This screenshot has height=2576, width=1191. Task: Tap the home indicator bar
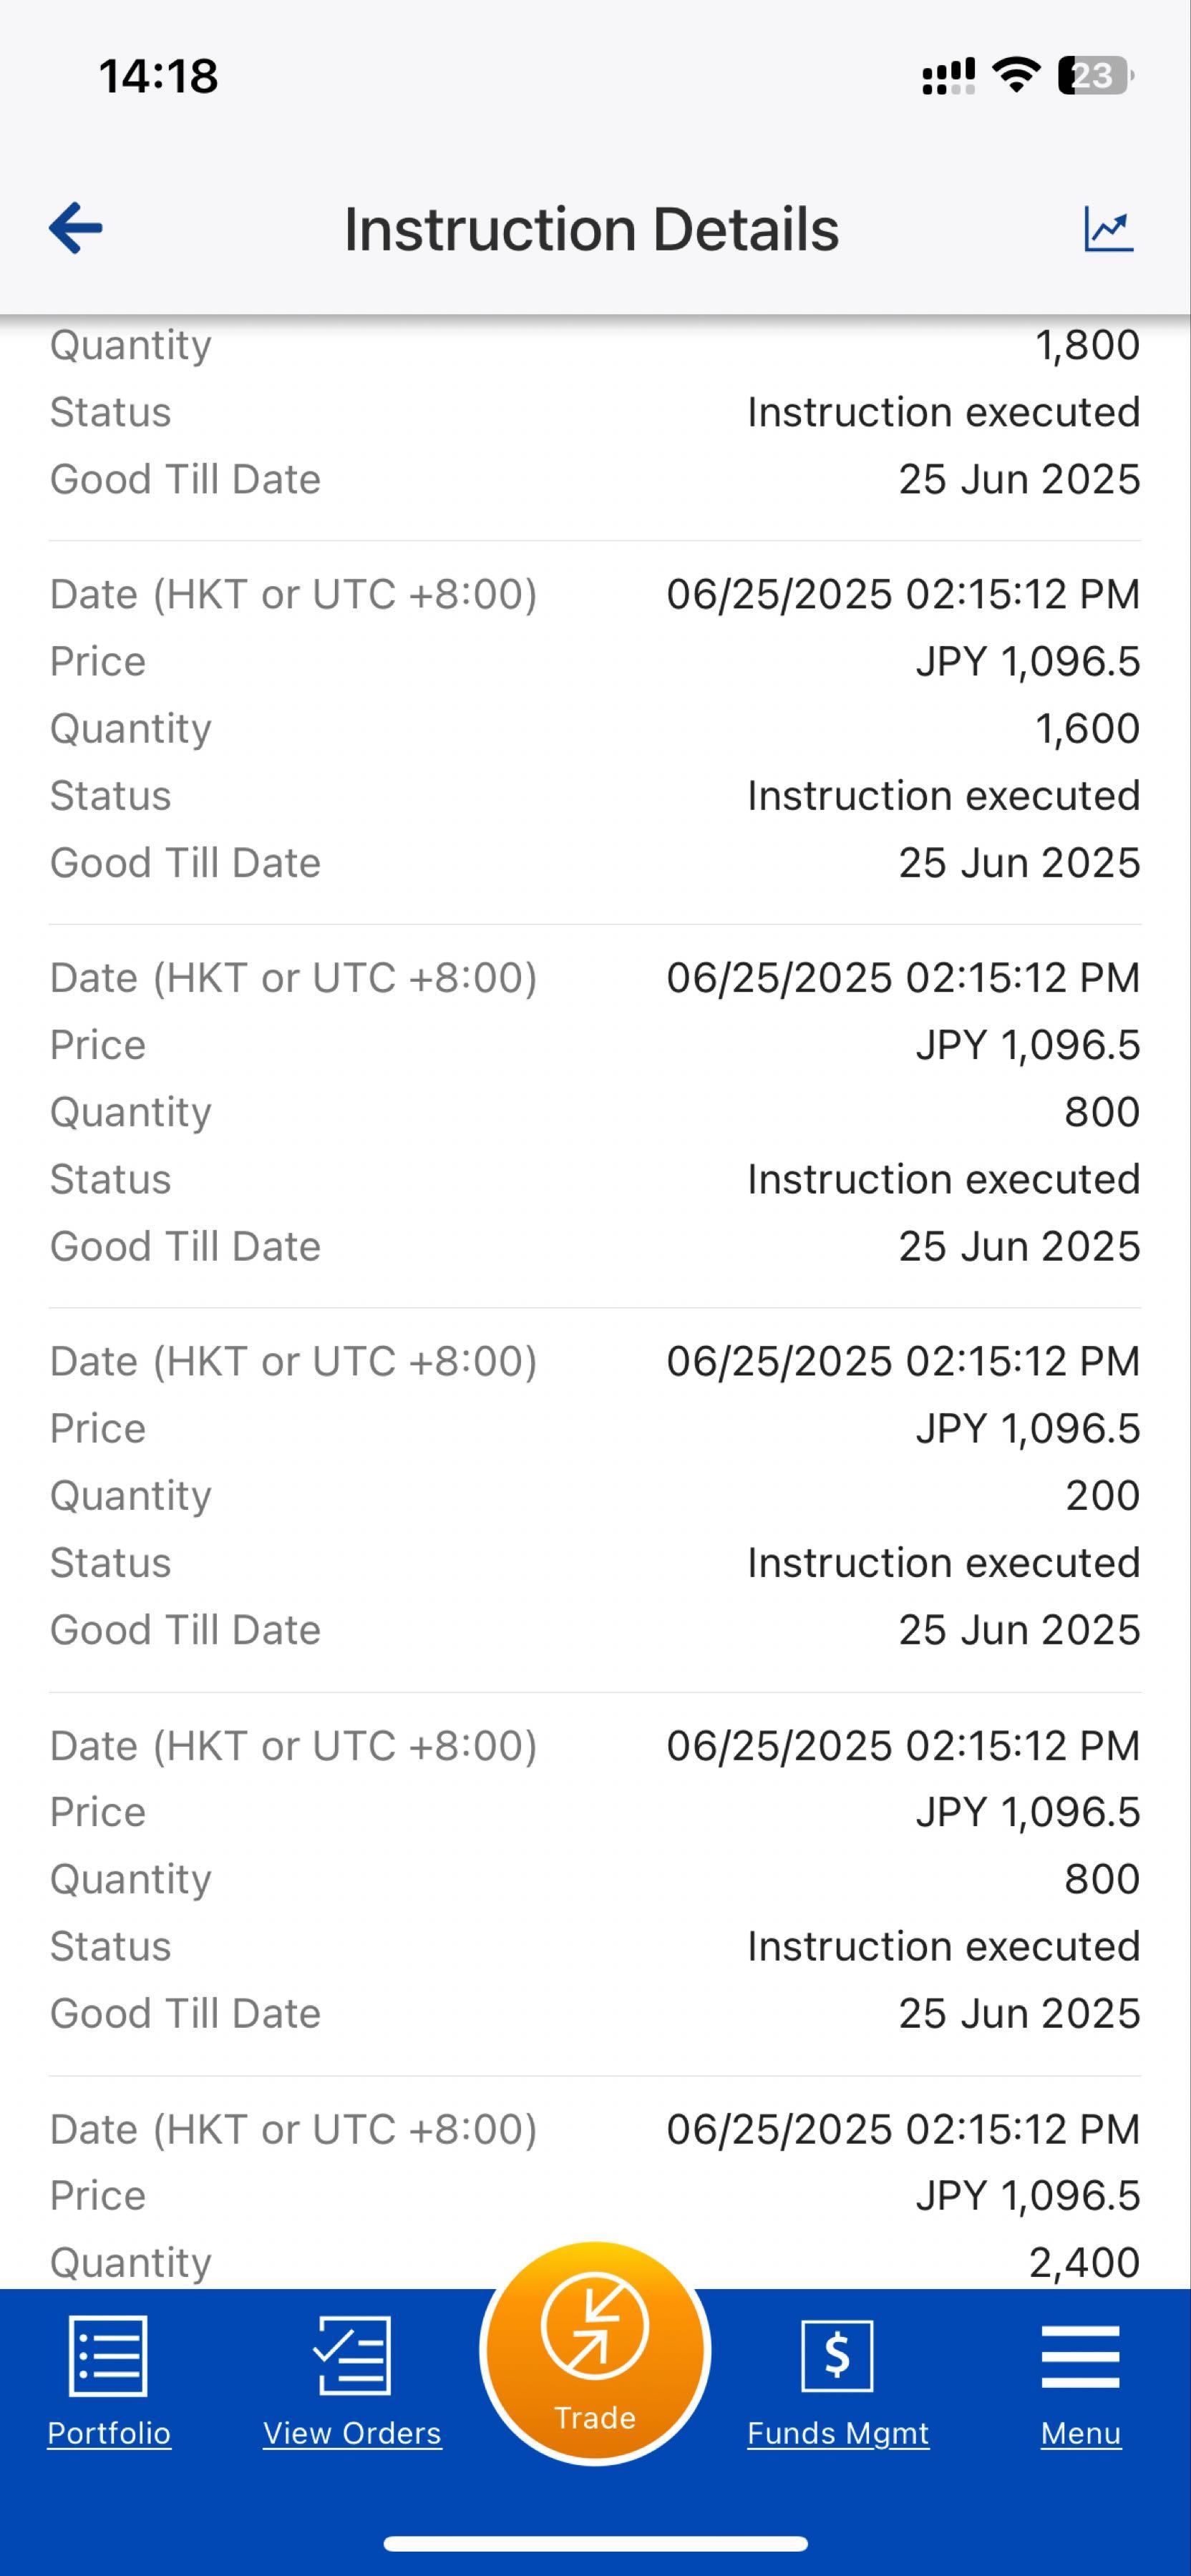595,2543
